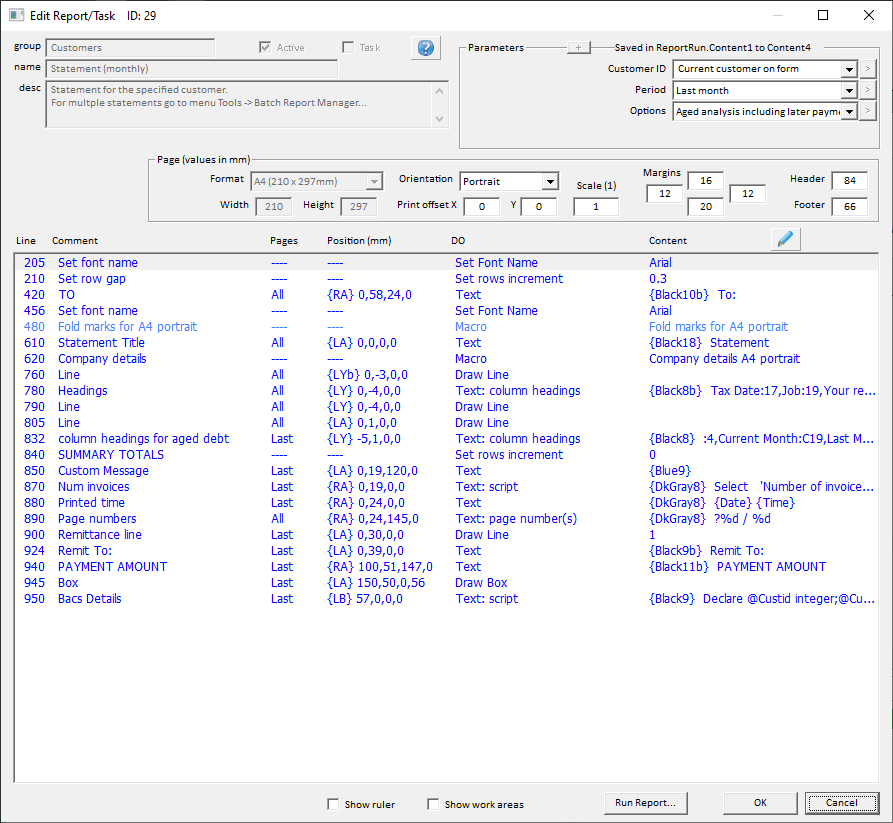Dismiss the dialog via Cancel
Image resolution: width=893 pixels, height=823 pixels.
[x=841, y=803]
